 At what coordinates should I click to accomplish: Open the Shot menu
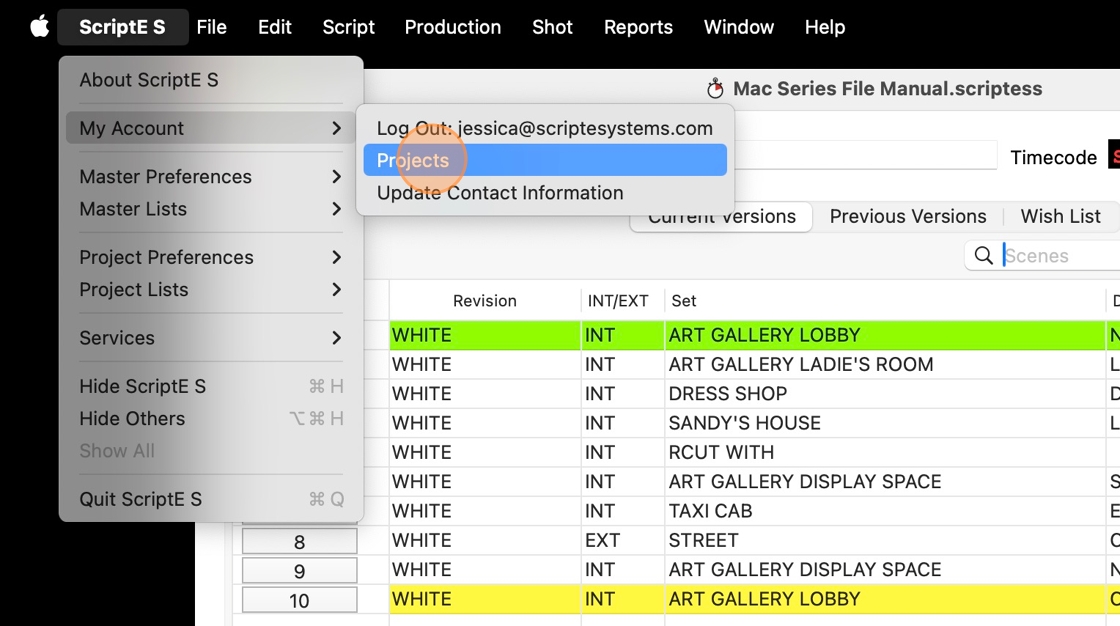tap(552, 27)
